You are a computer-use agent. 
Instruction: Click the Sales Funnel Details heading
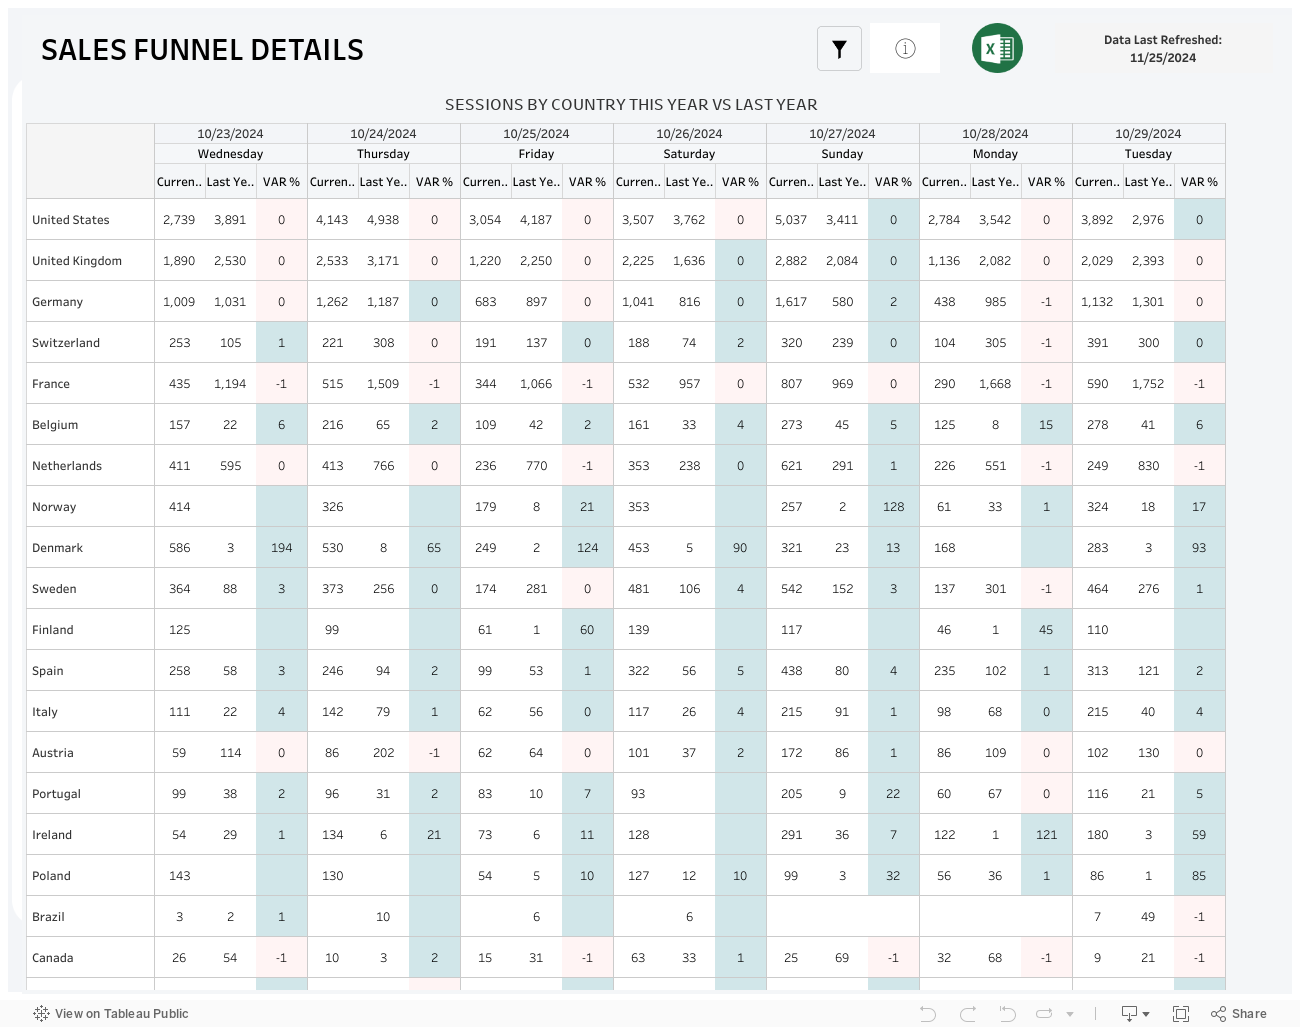pos(202,50)
